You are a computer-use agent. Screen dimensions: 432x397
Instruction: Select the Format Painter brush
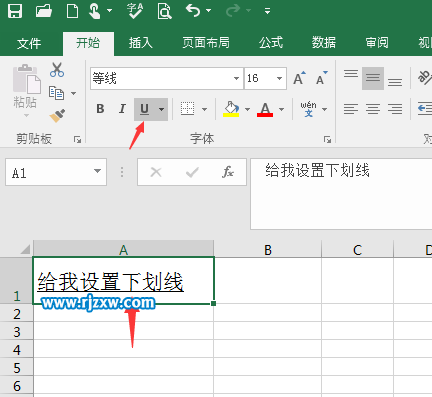click(x=57, y=116)
